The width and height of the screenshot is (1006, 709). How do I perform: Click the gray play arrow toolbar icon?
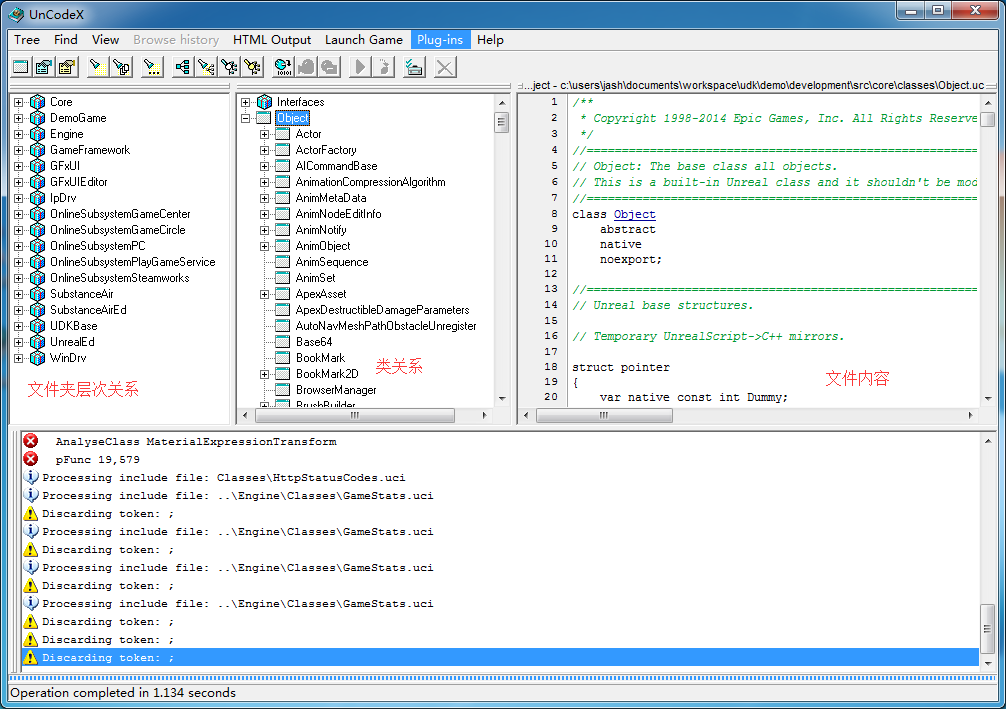[x=360, y=67]
